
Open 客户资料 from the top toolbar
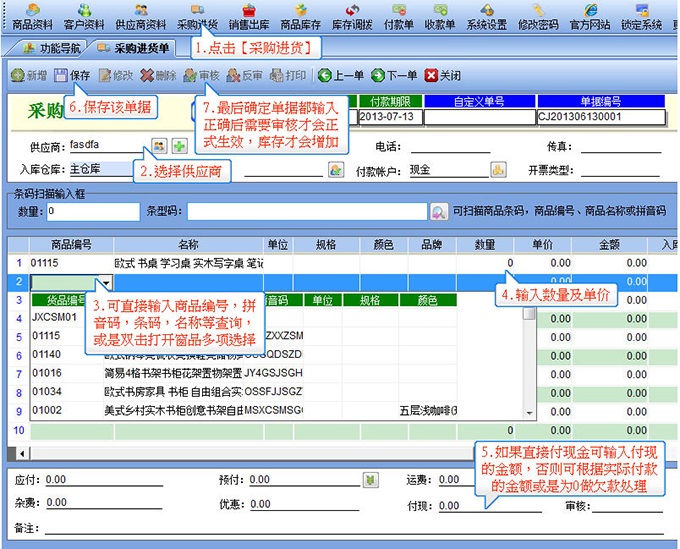(84, 16)
